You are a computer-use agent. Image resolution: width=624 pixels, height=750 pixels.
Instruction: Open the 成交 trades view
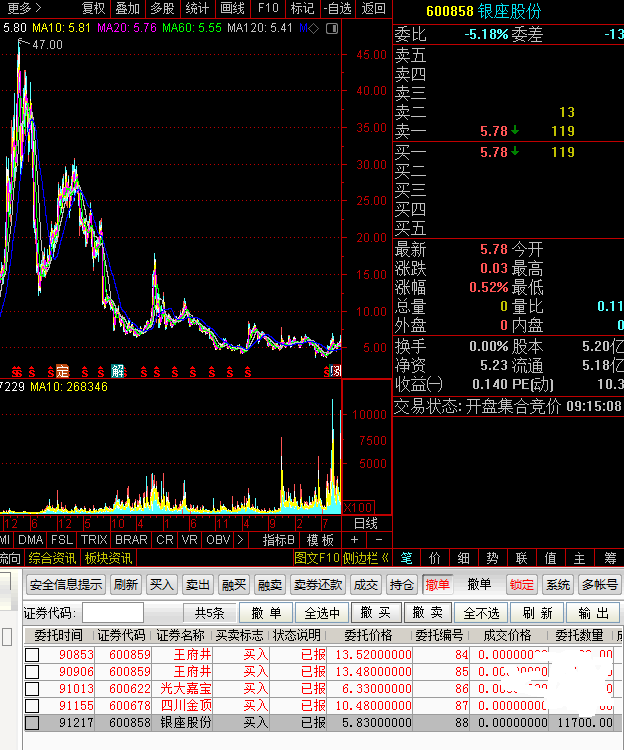tap(366, 585)
